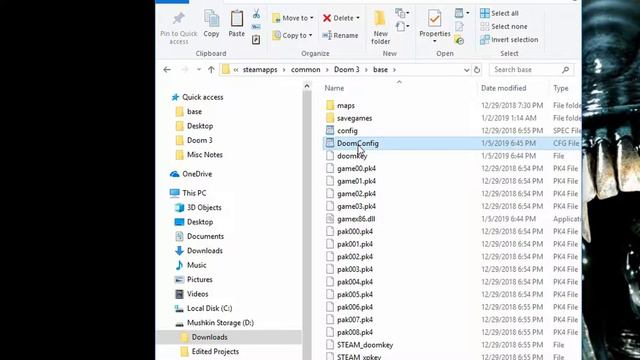
Task: Click Invert selection
Action: click(509, 40)
